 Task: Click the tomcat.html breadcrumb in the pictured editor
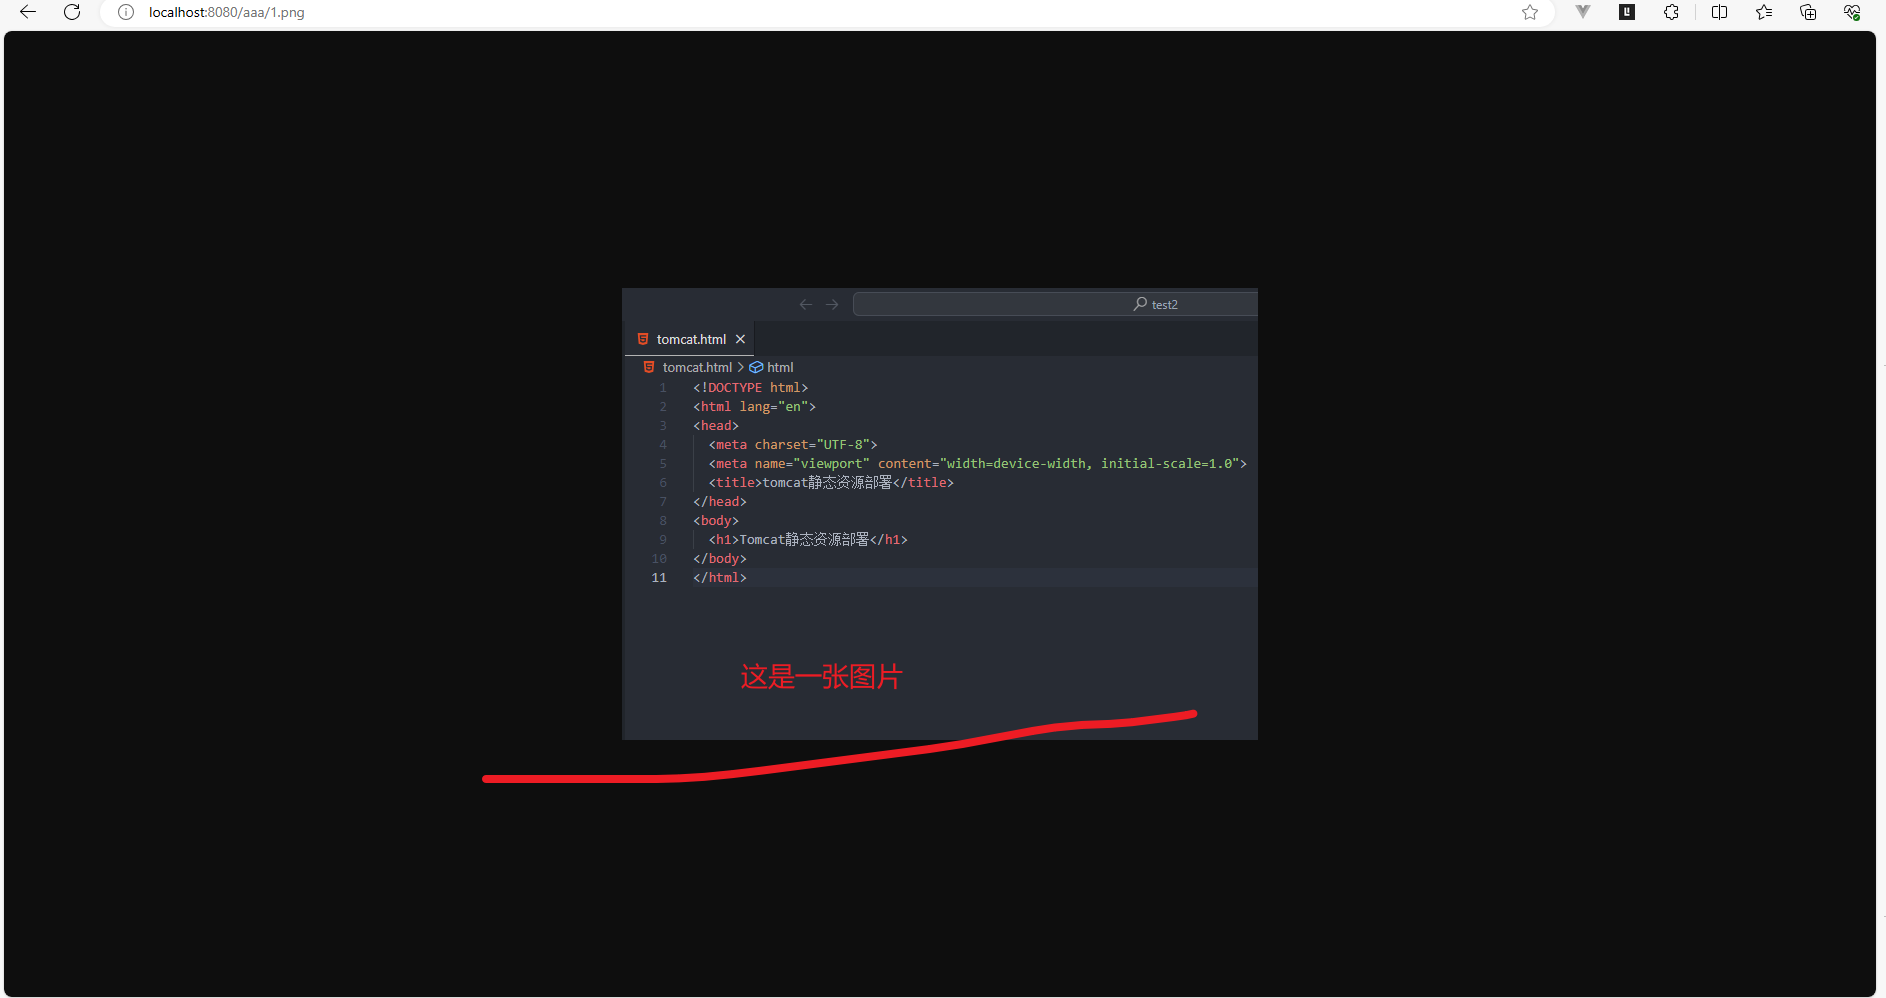[697, 367]
